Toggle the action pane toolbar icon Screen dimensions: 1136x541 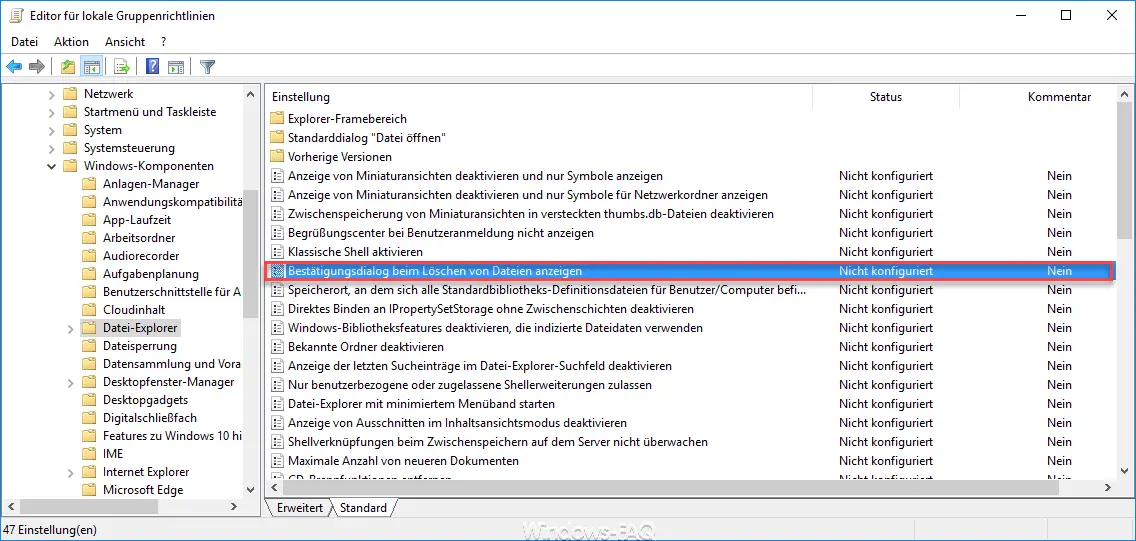(x=175, y=67)
